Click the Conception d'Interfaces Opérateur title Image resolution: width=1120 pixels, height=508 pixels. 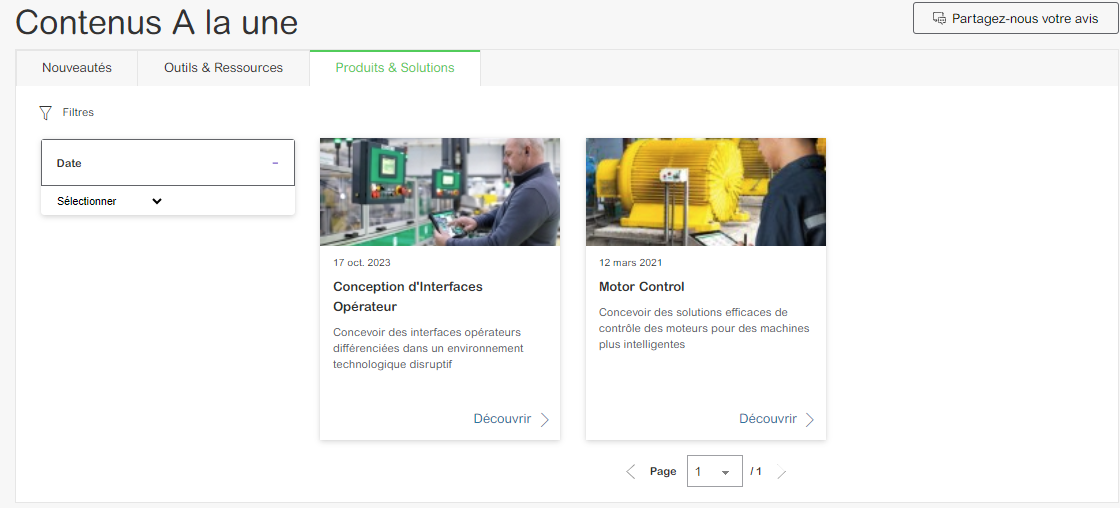click(408, 296)
